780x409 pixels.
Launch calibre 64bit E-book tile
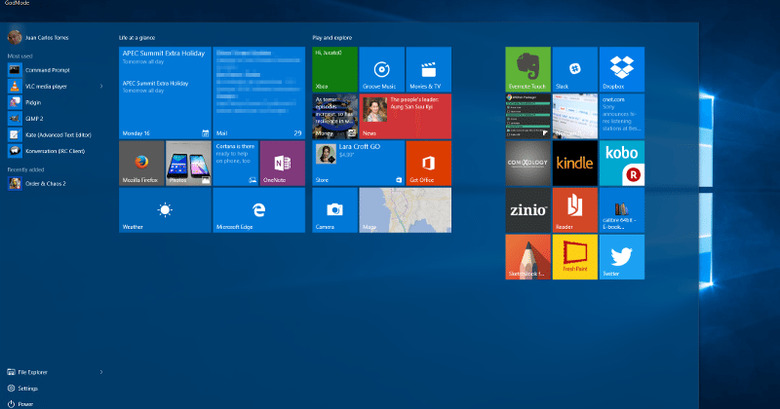622,210
